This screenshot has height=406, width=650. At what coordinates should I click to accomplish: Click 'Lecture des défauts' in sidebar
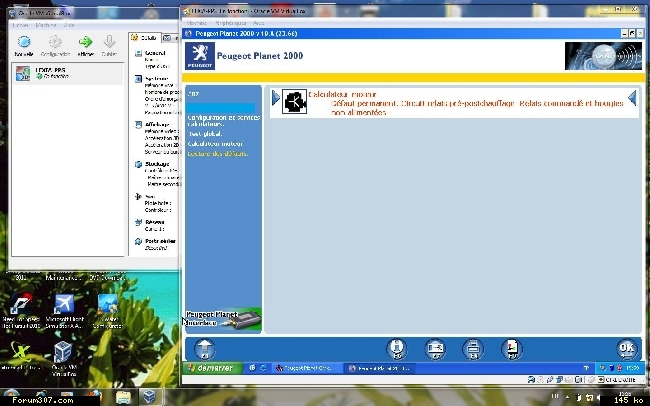(x=218, y=154)
